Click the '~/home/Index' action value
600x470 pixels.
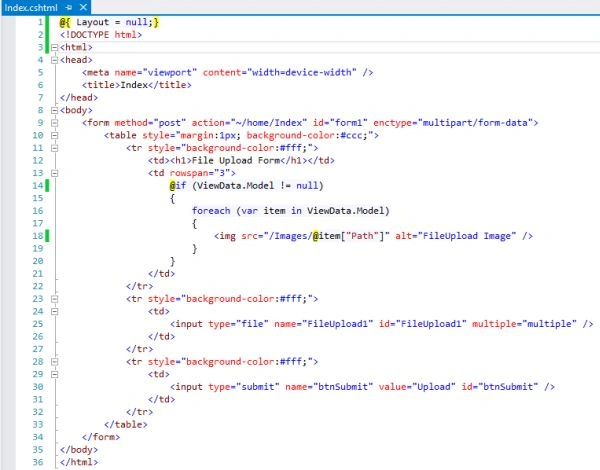click(x=269, y=123)
